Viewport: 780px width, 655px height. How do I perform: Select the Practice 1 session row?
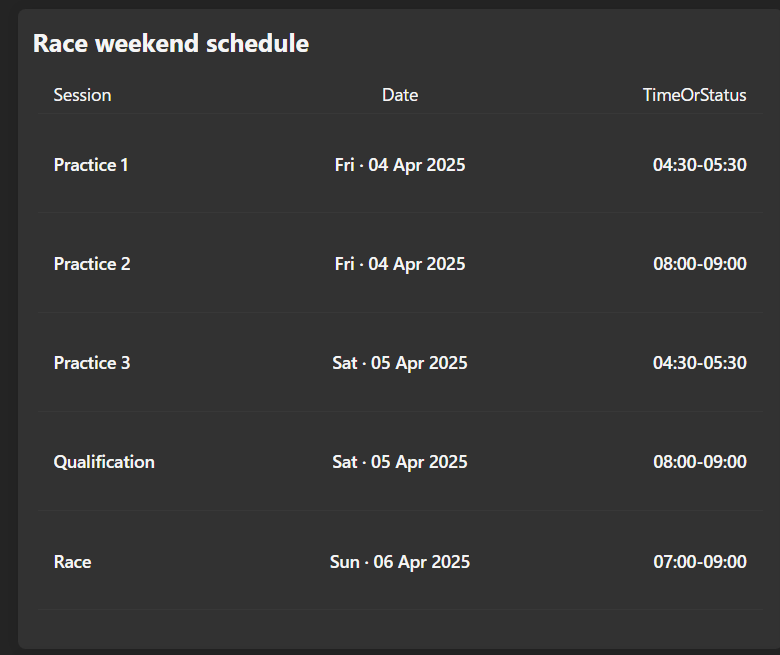coord(400,165)
